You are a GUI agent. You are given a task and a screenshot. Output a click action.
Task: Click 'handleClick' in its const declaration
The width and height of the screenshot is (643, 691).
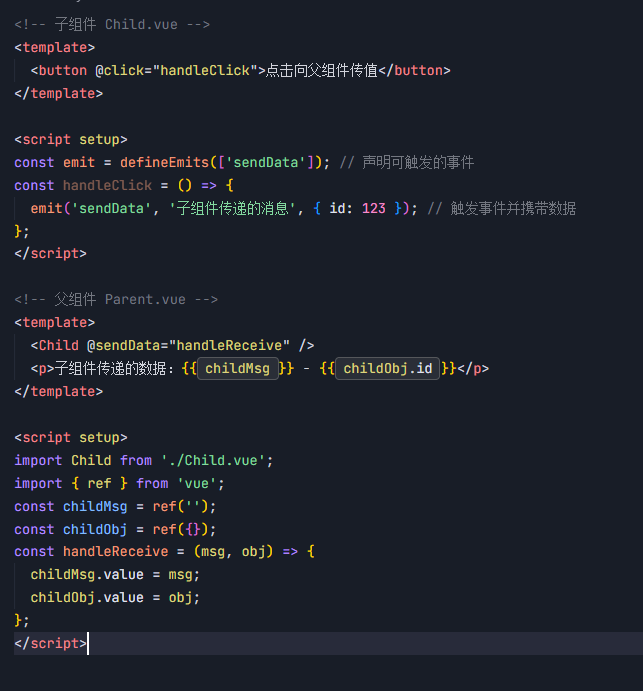point(108,186)
